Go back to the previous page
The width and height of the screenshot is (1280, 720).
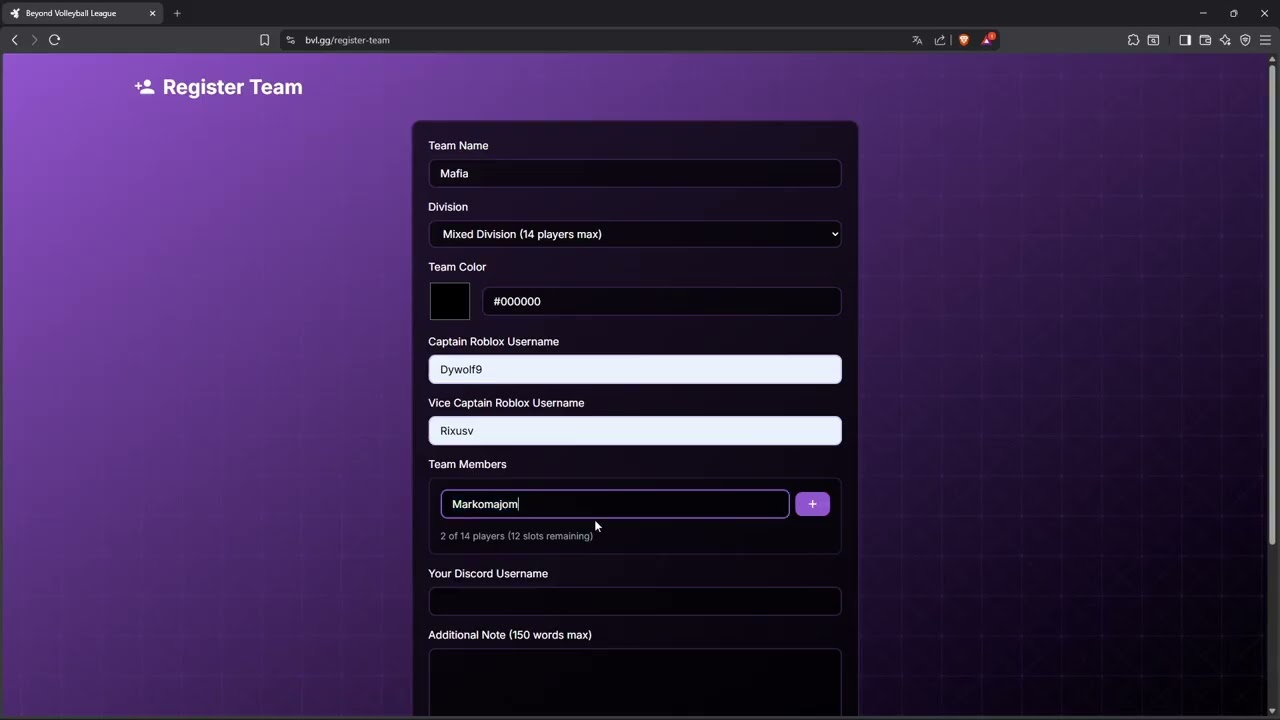pyautogui.click(x=14, y=40)
